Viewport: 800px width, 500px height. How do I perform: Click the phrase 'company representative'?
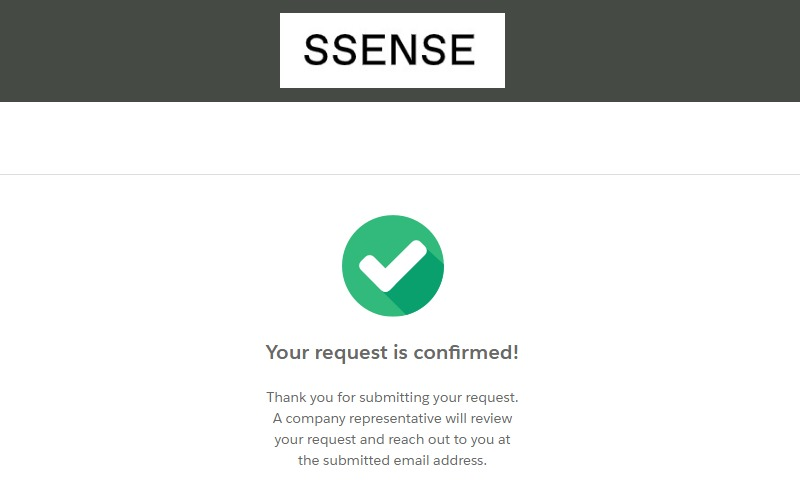click(x=363, y=419)
